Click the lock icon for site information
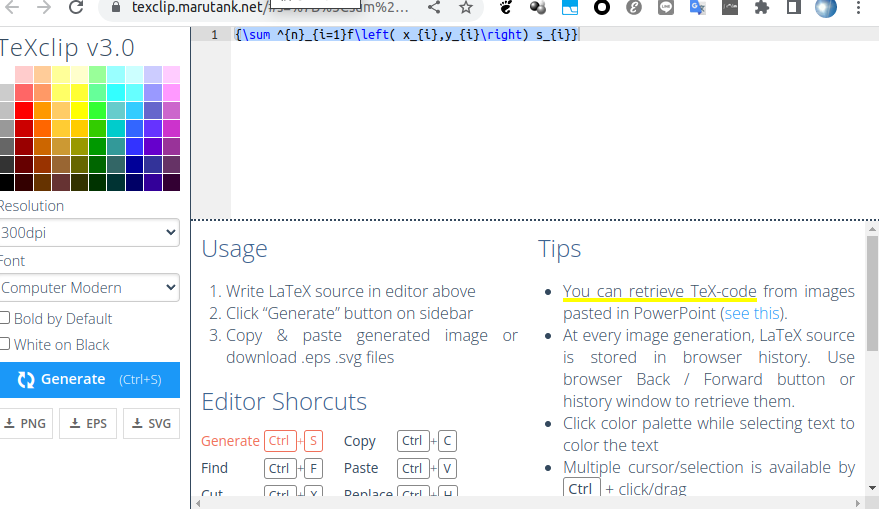This screenshot has width=879, height=509. (116, 7)
